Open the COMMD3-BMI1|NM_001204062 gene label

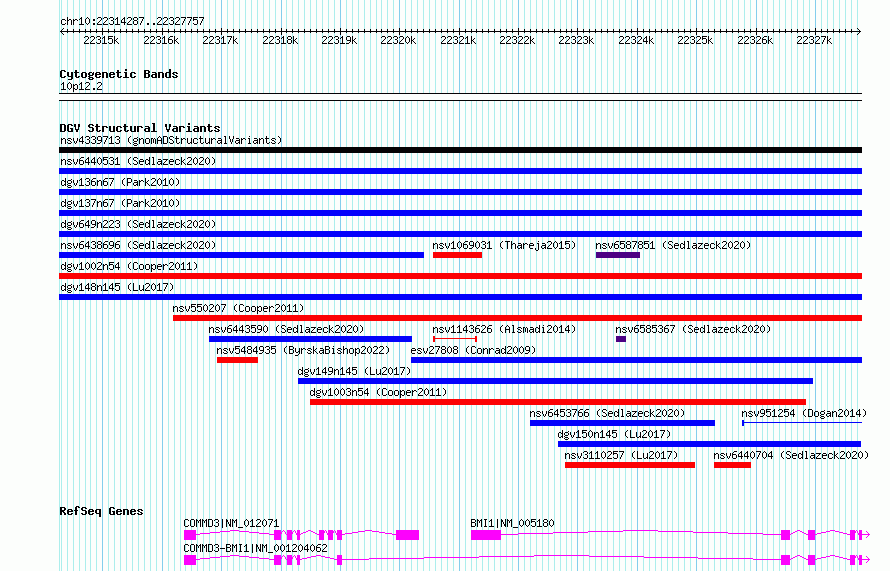[x=255, y=548]
